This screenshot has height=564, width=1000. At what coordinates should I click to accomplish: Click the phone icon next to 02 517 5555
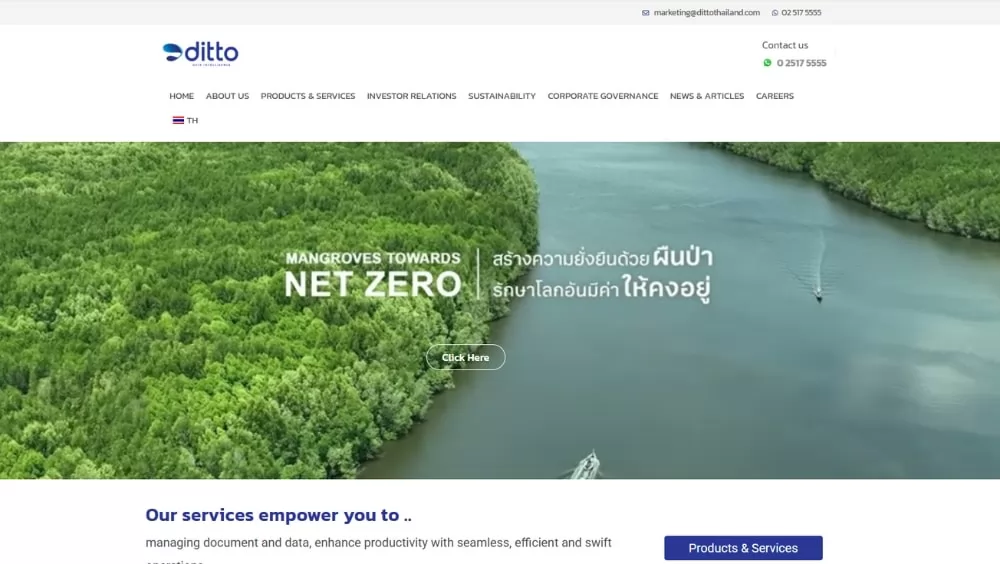775,13
